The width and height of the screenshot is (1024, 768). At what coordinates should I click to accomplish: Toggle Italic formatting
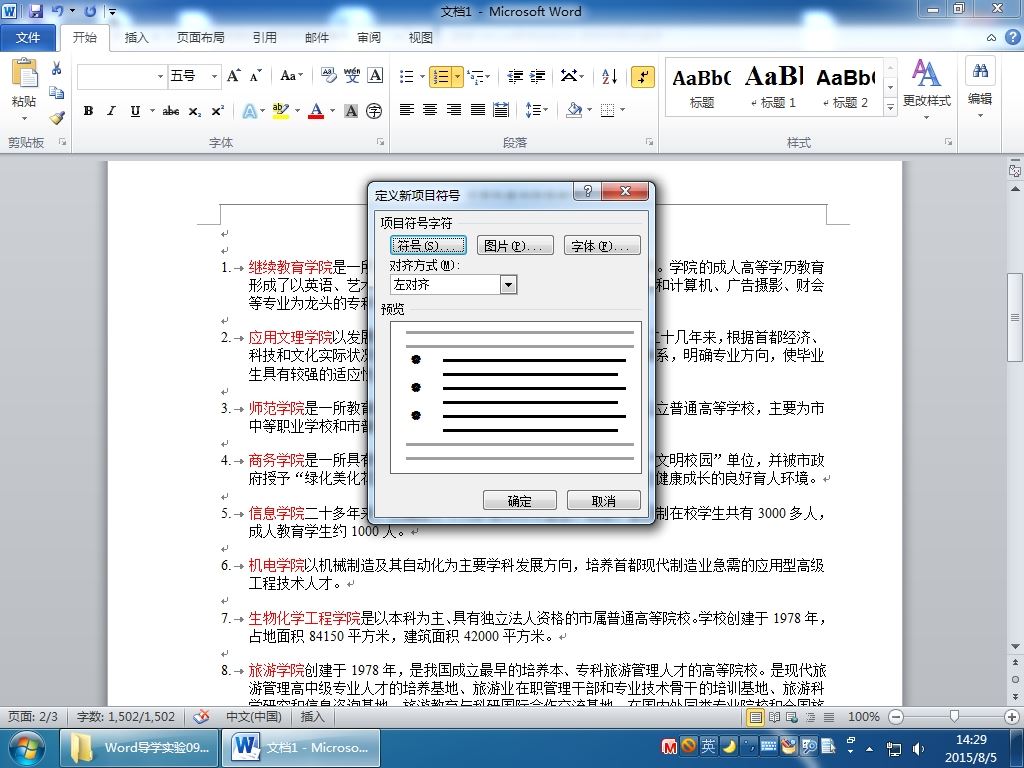(111, 111)
